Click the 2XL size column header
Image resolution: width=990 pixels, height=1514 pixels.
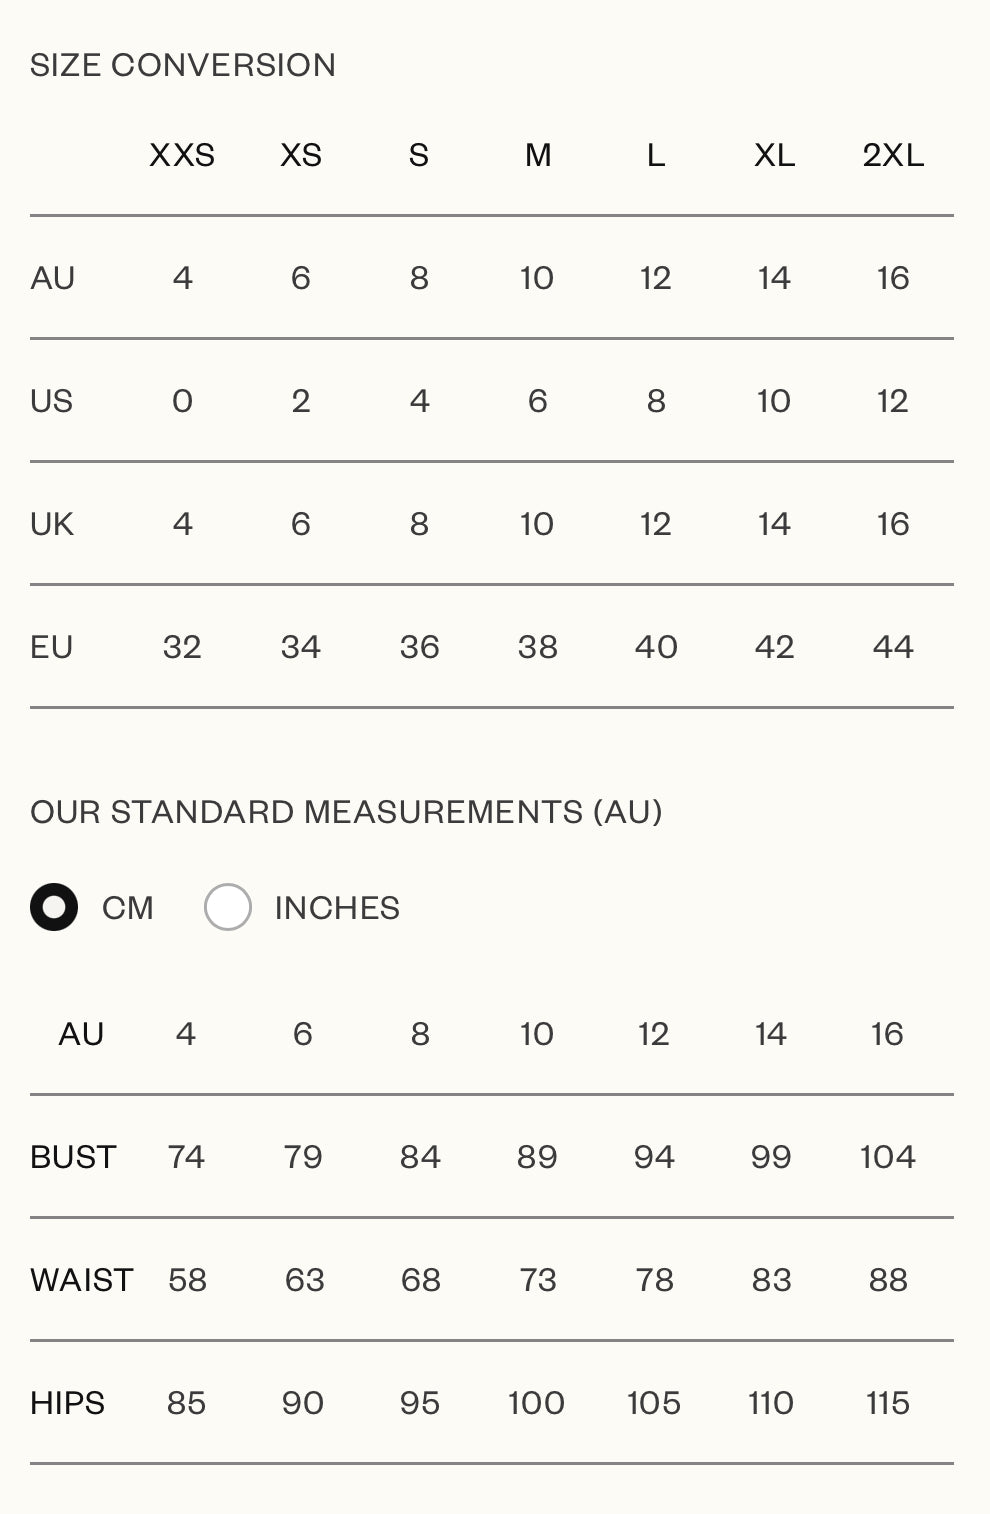(x=893, y=155)
